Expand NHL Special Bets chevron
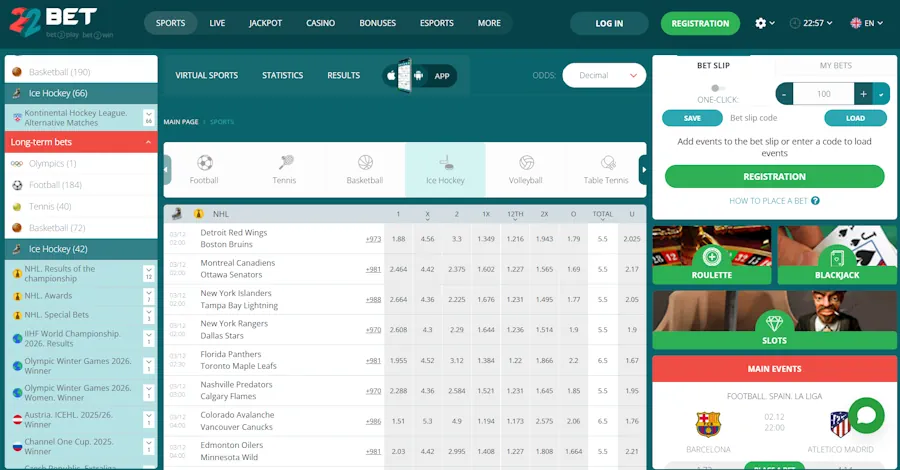The image size is (900, 470). click(149, 315)
